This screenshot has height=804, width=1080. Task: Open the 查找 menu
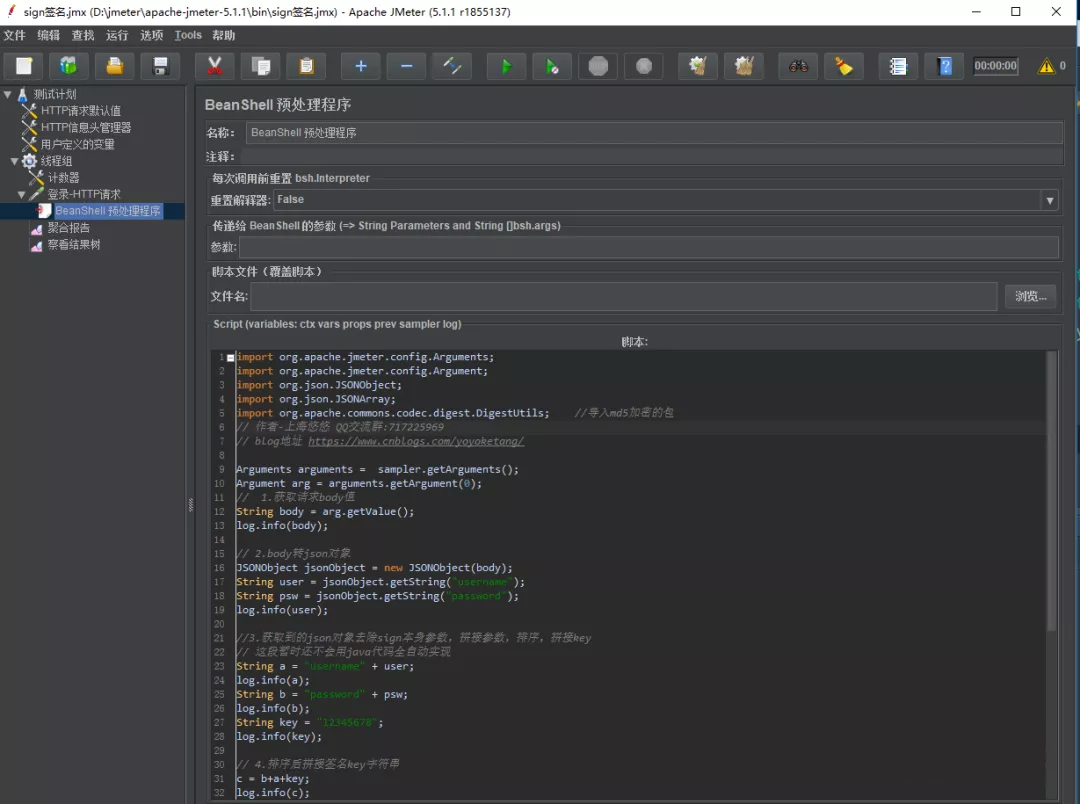[83, 35]
